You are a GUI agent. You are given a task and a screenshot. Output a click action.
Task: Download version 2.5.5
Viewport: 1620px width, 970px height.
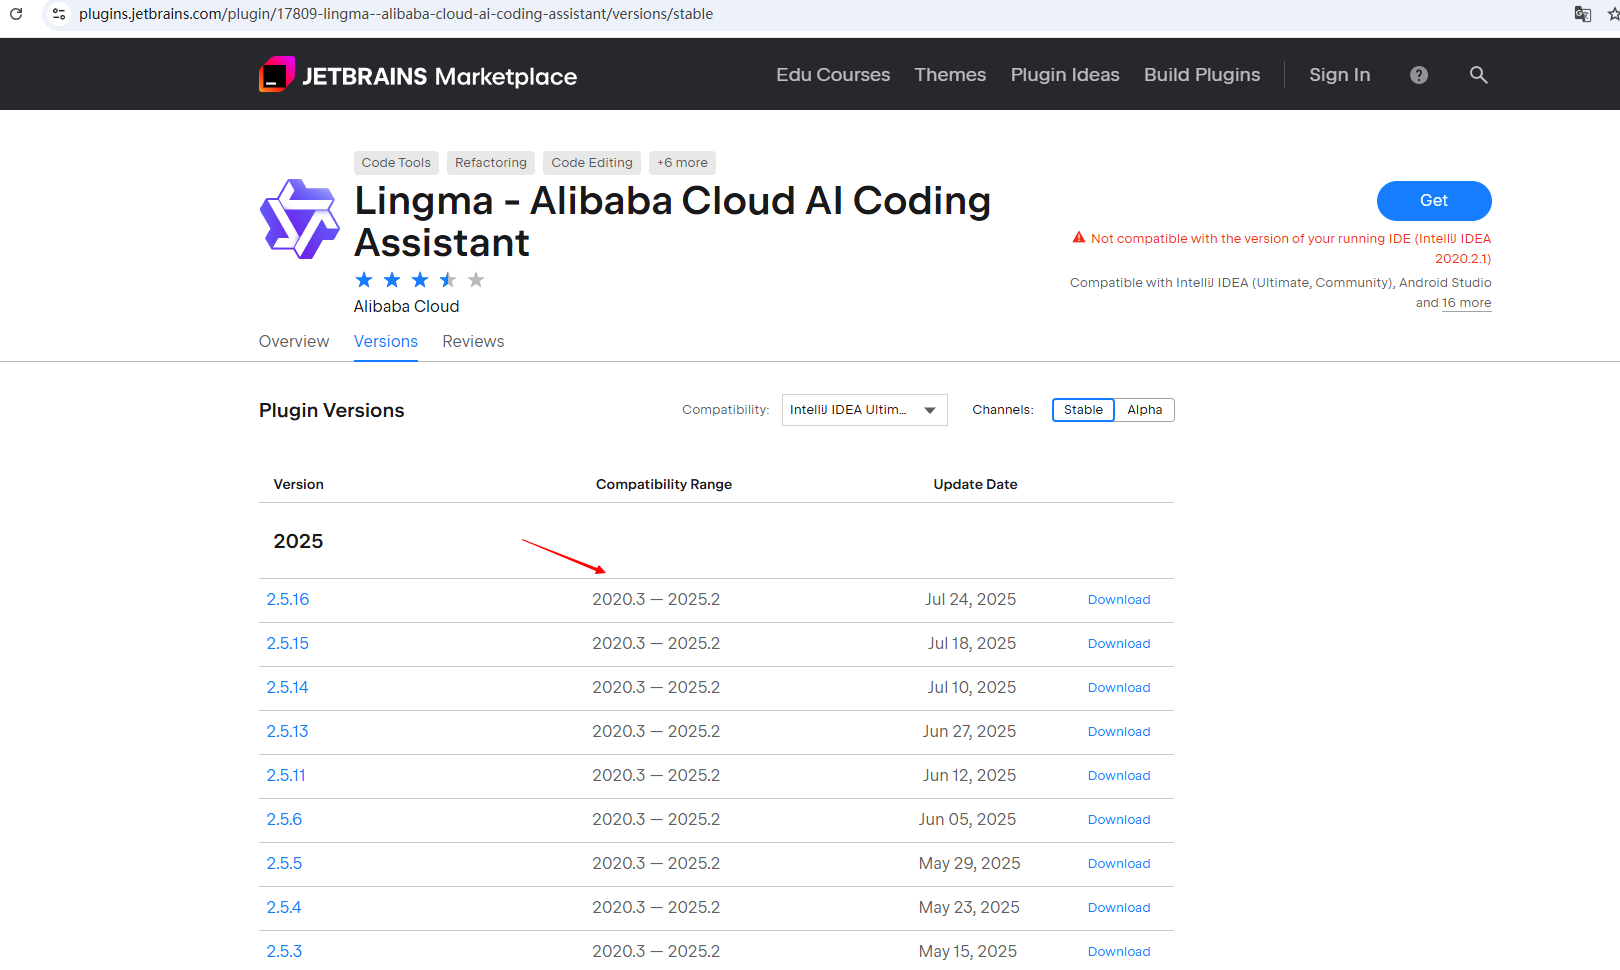click(1119, 864)
